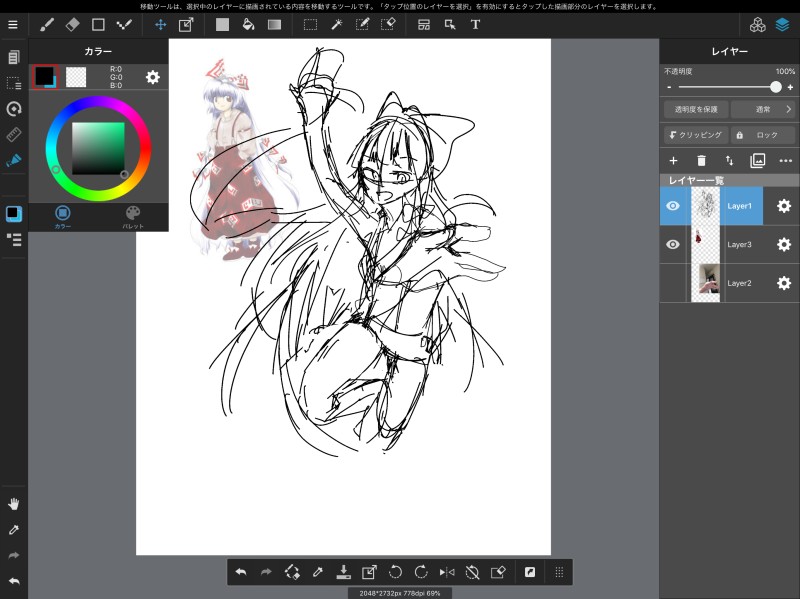Select the dot-line shape tool
The width and height of the screenshot is (800, 599).
124,24
